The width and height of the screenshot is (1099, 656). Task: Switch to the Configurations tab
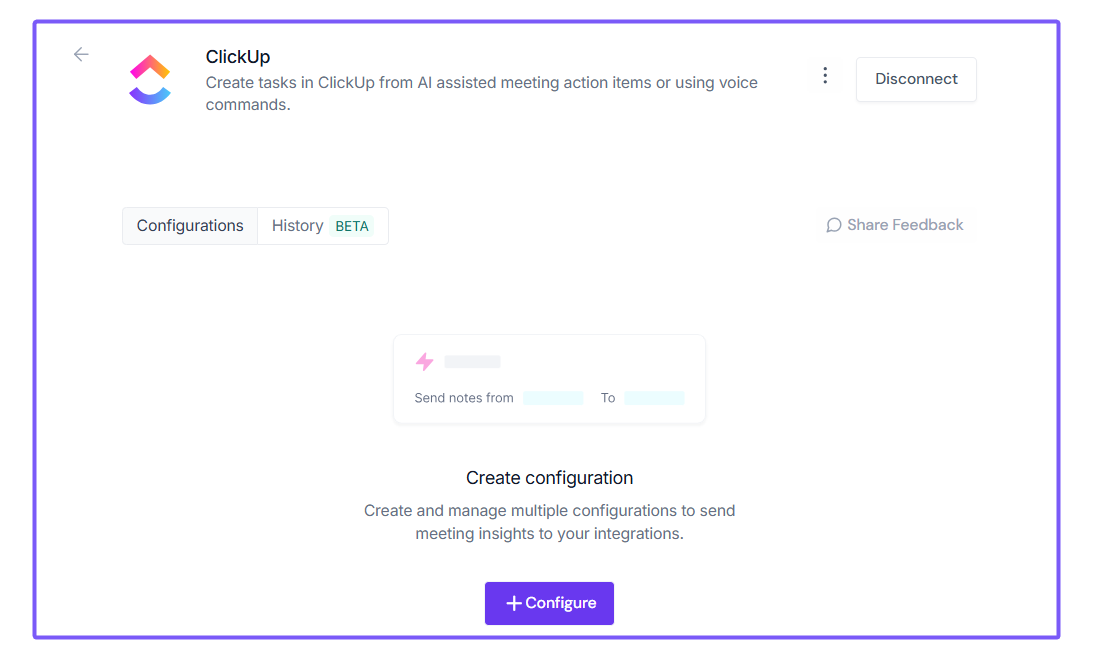pyautogui.click(x=190, y=226)
